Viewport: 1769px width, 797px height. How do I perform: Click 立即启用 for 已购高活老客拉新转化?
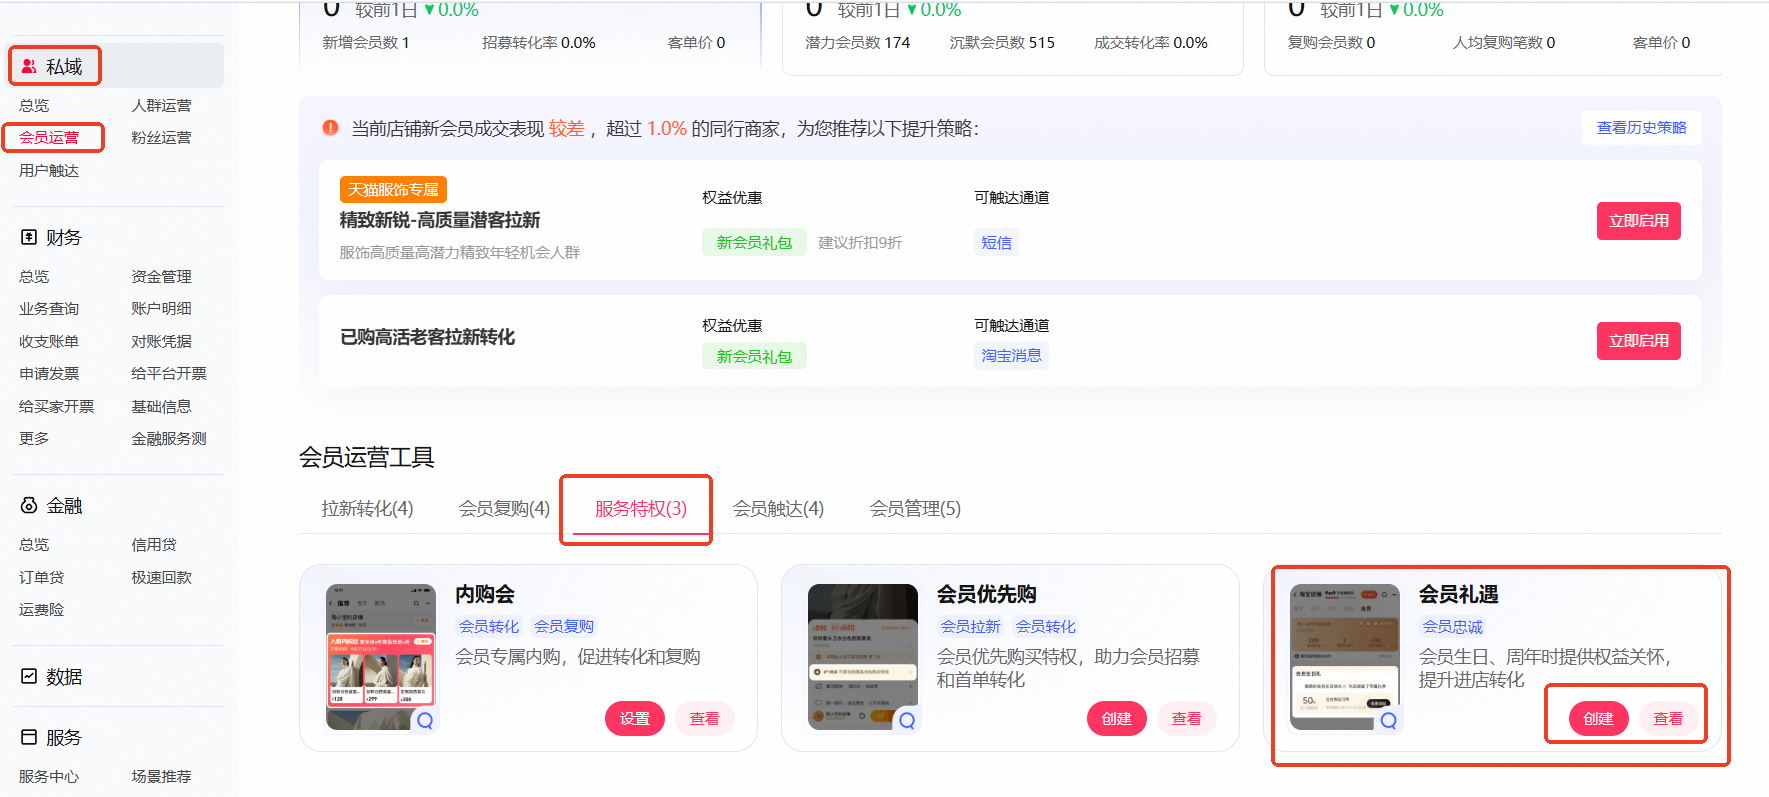pyautogui.click(x=1638, y=341)
